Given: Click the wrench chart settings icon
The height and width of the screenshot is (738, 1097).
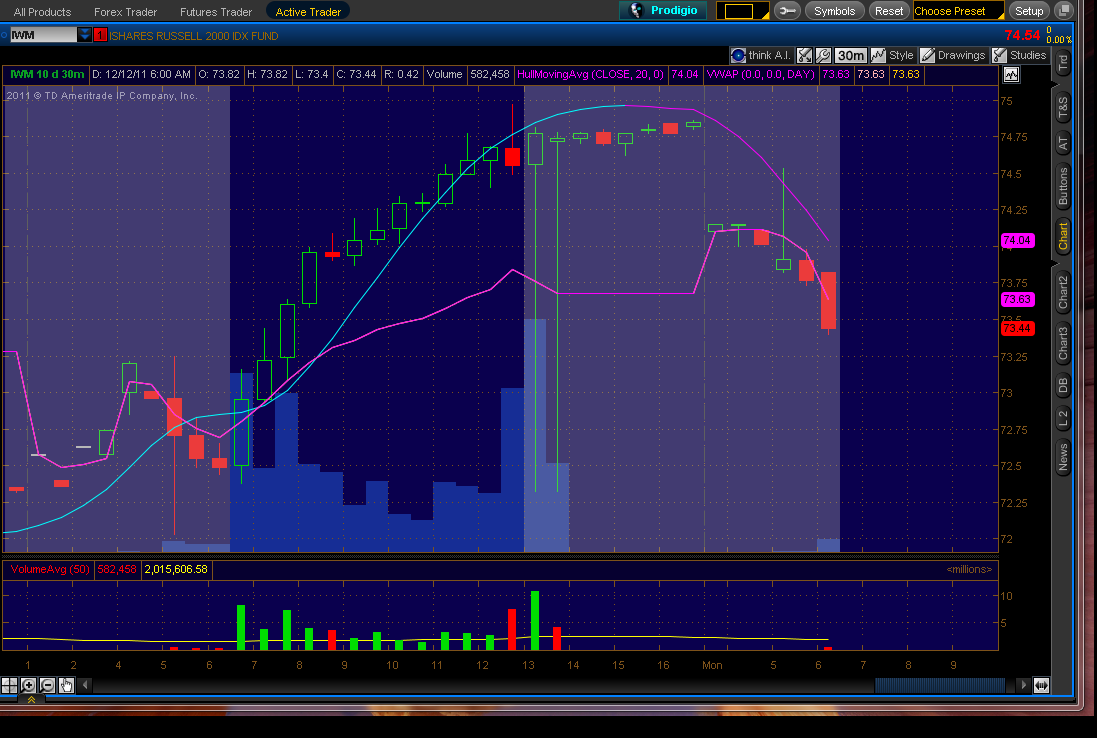Looking at the screenshot, I should click(822, 56).
